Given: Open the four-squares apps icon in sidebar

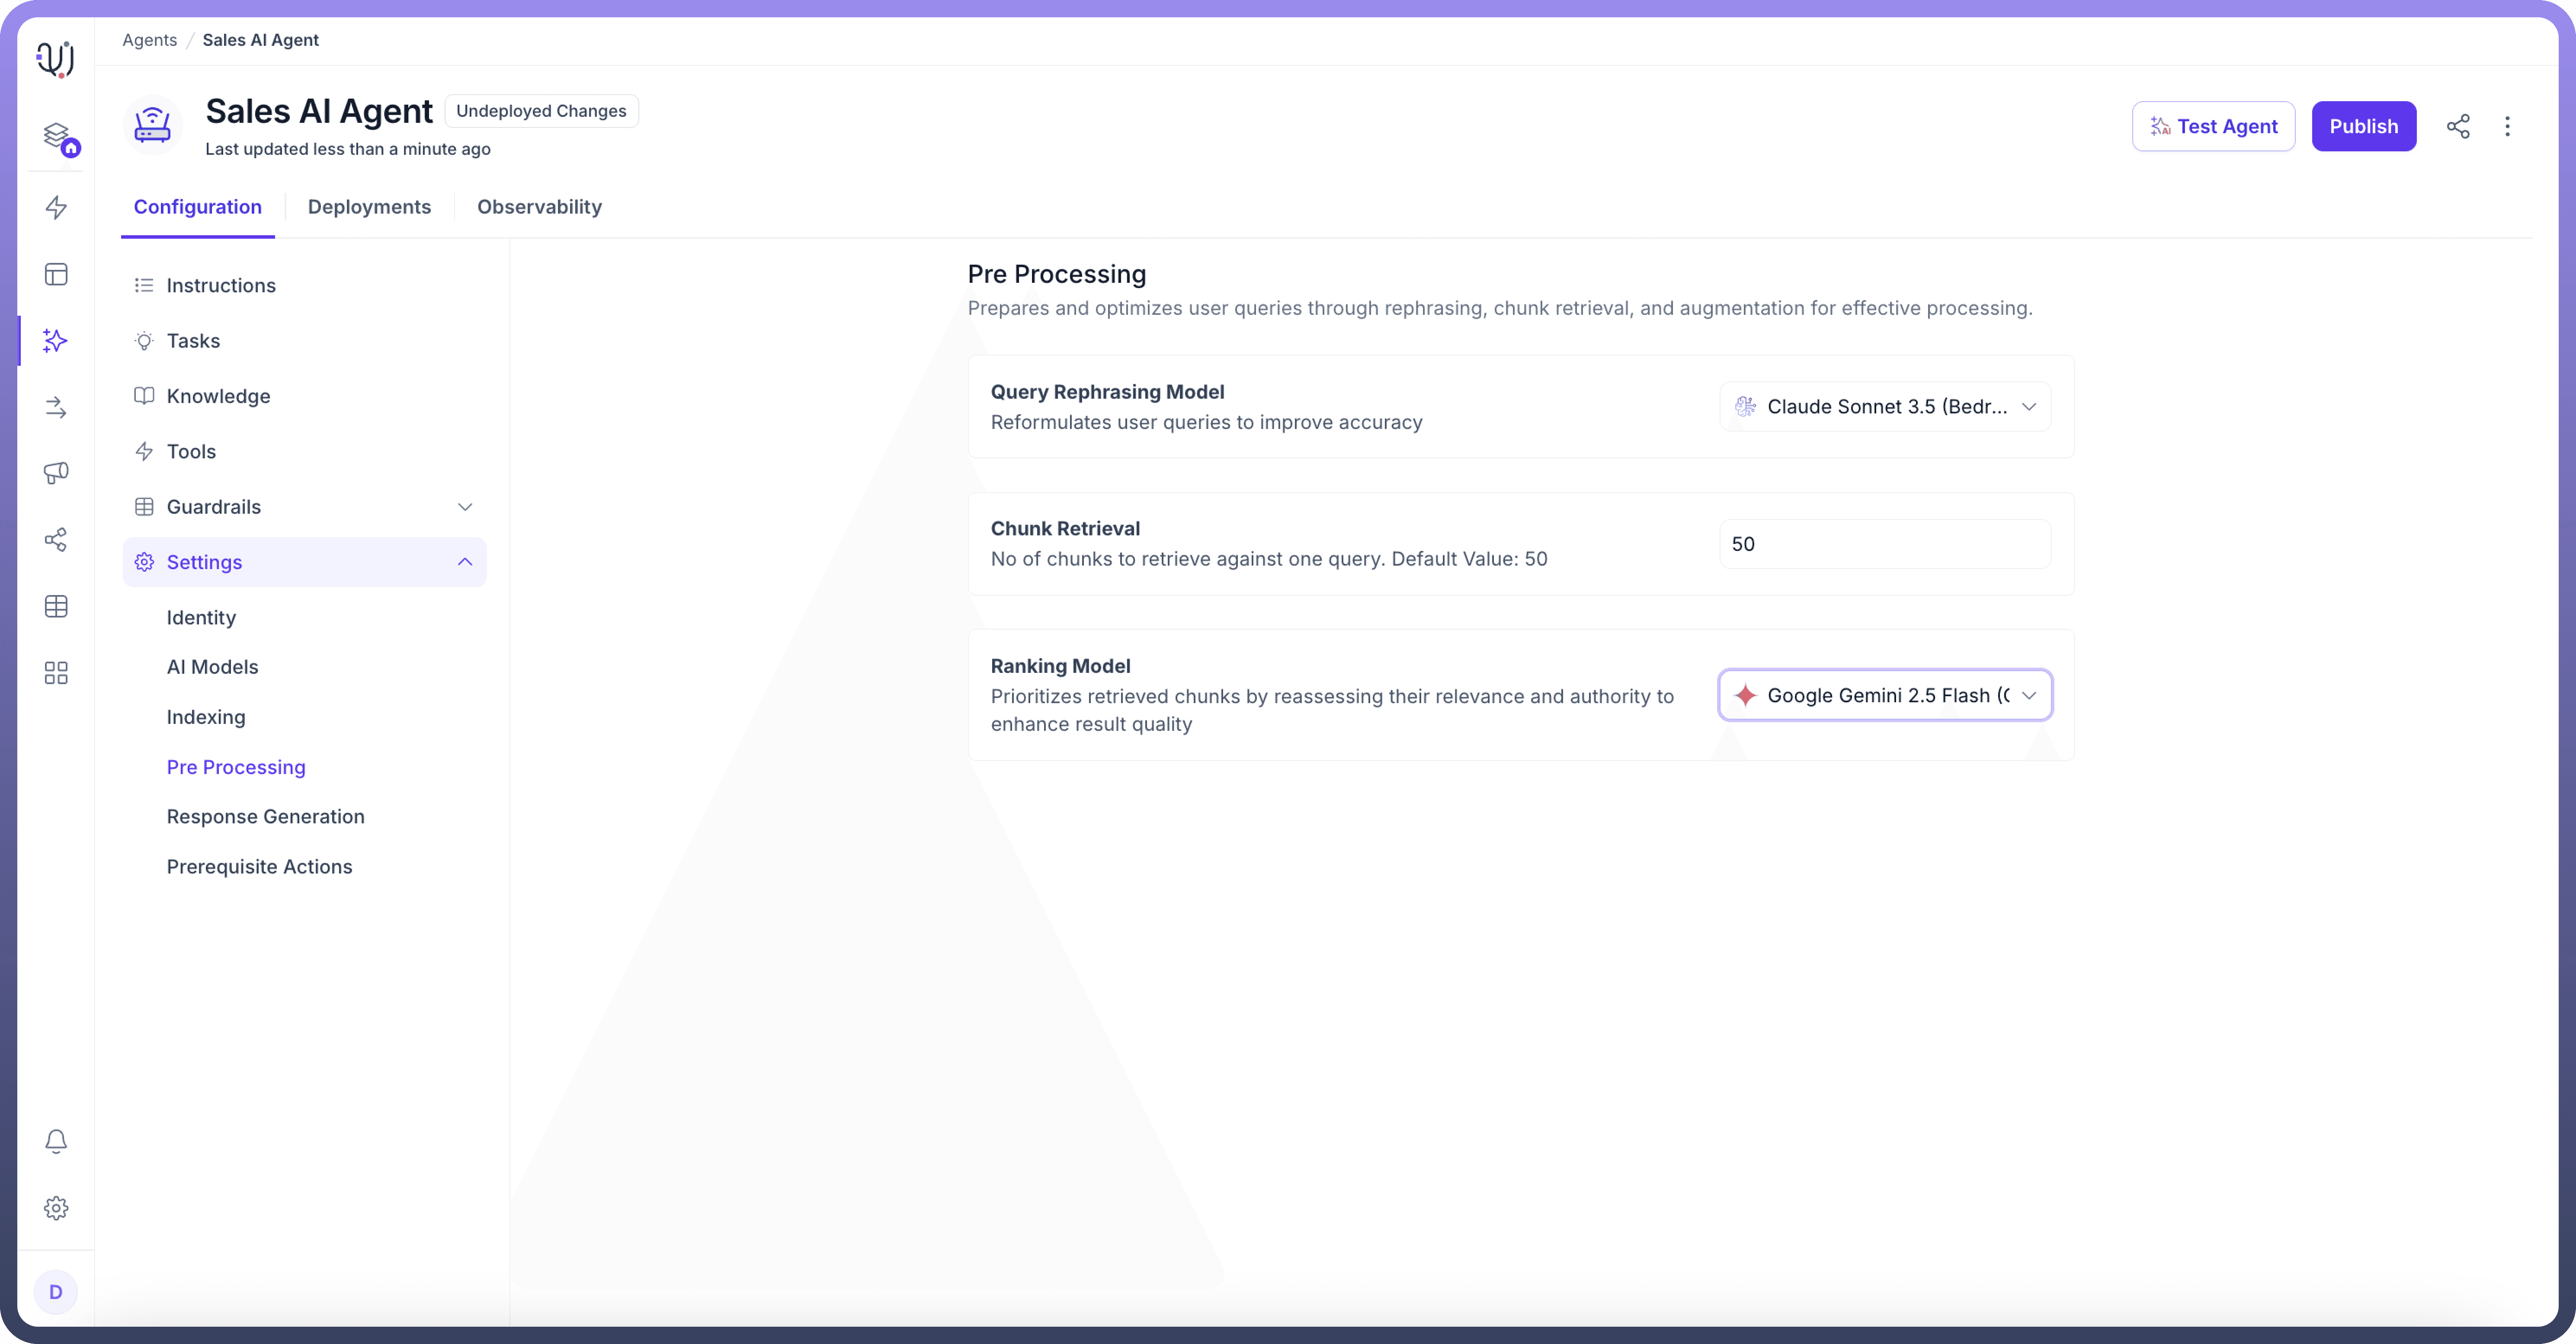Looking at the screenshot, I should click(x=56, y=673).
